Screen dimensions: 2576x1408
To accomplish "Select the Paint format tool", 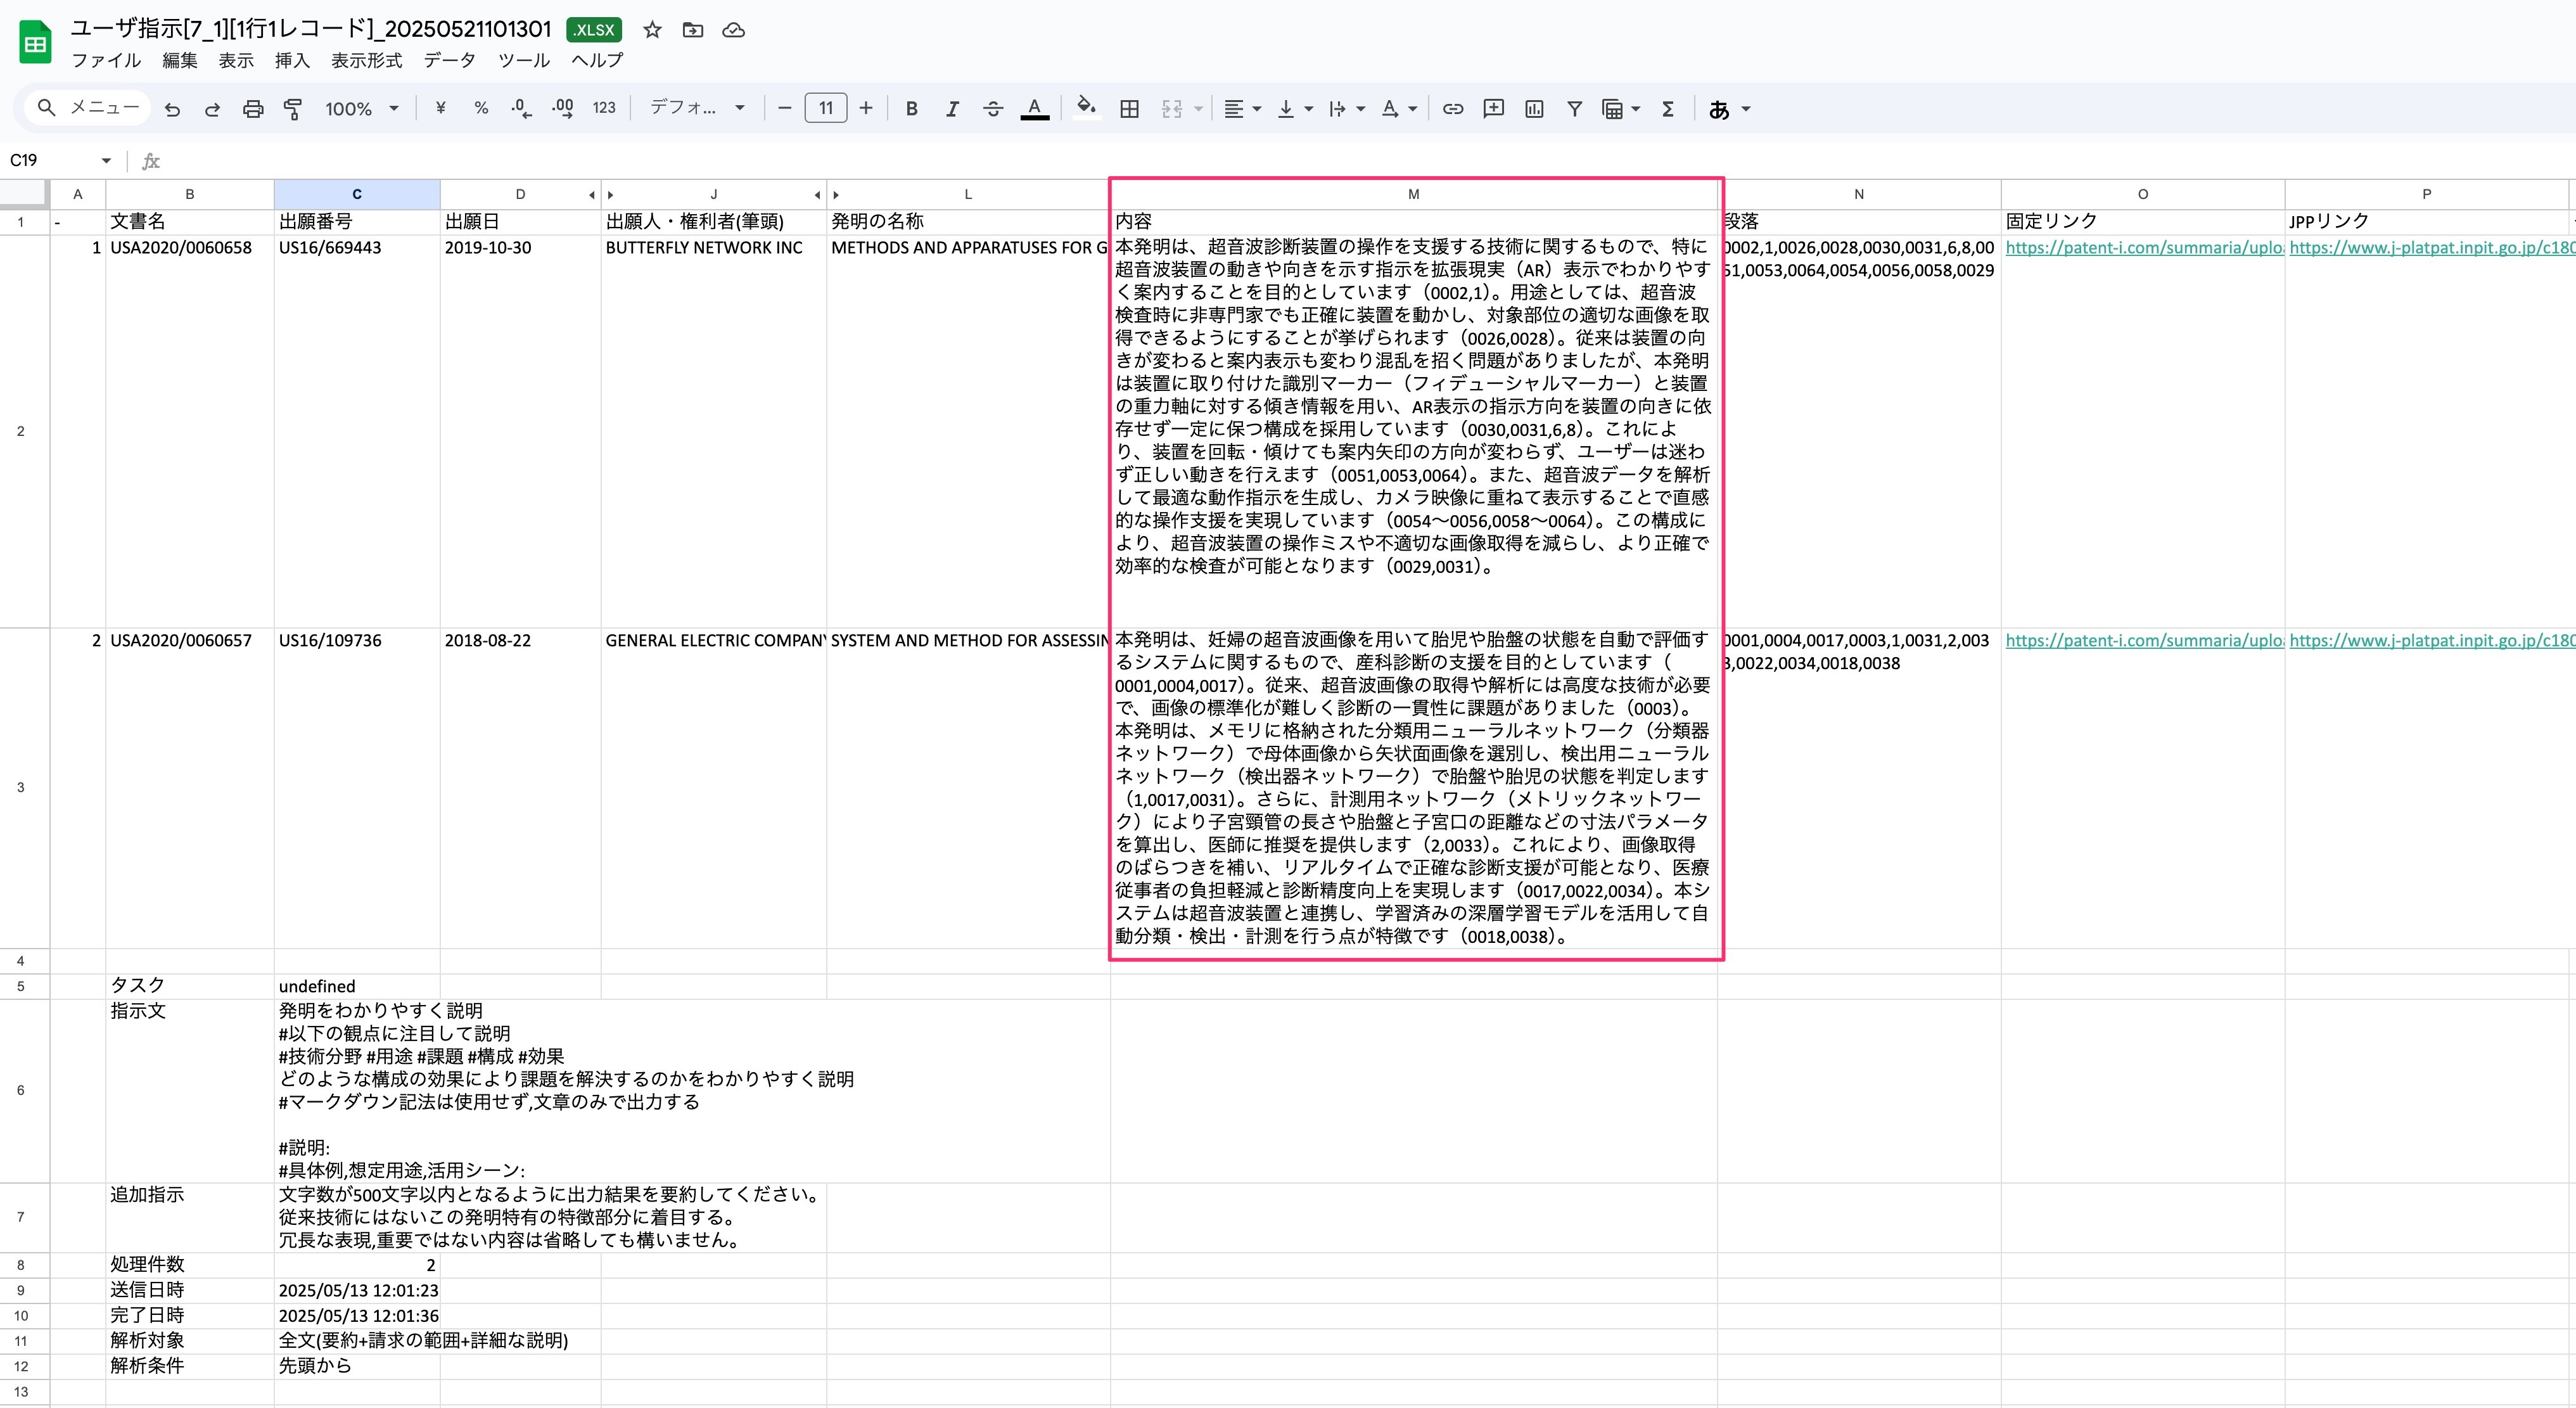I will (293, 108).
